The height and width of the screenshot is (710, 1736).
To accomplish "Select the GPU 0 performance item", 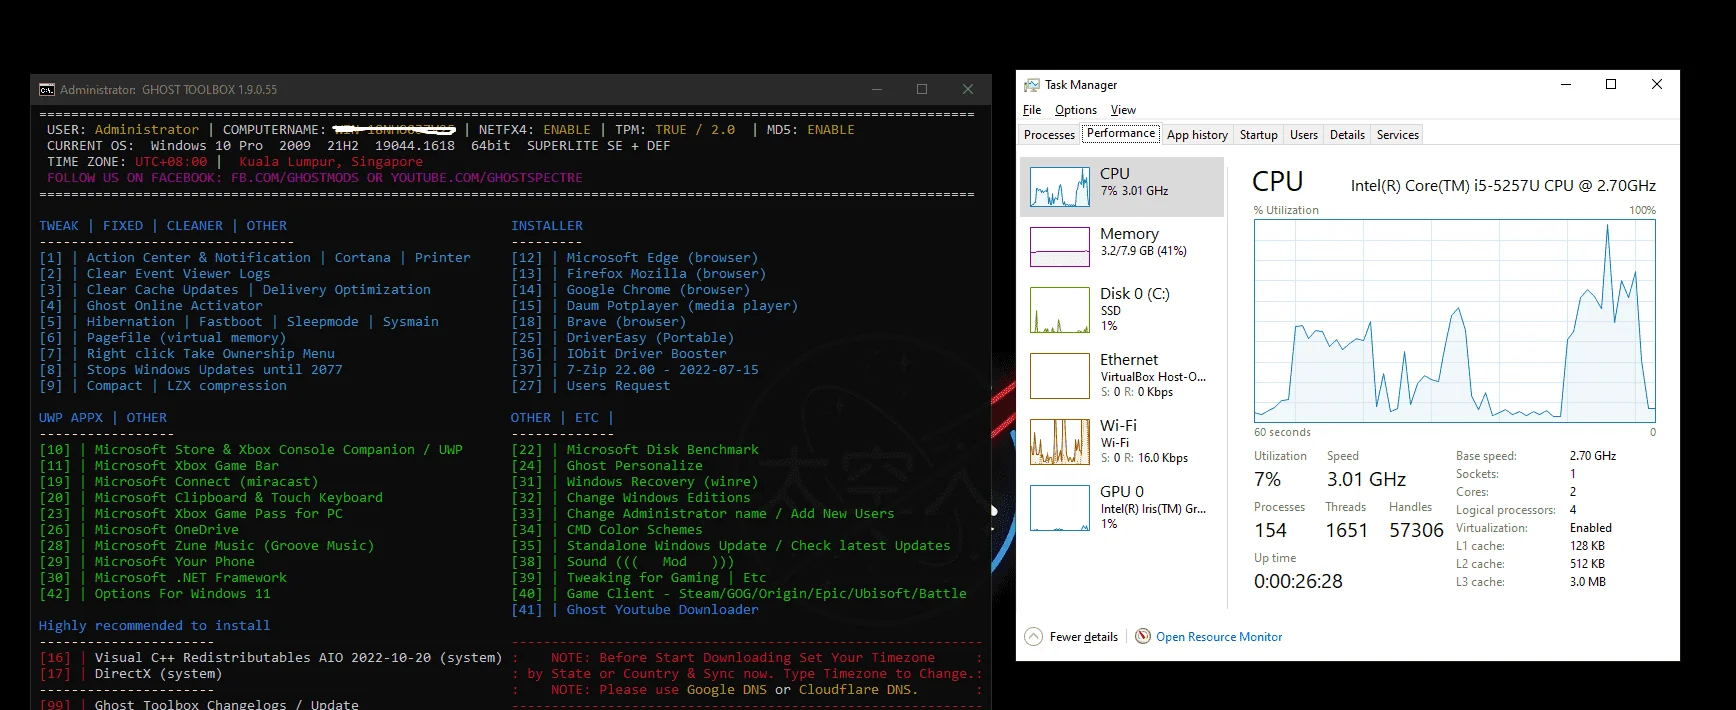I will (1121, 507).
